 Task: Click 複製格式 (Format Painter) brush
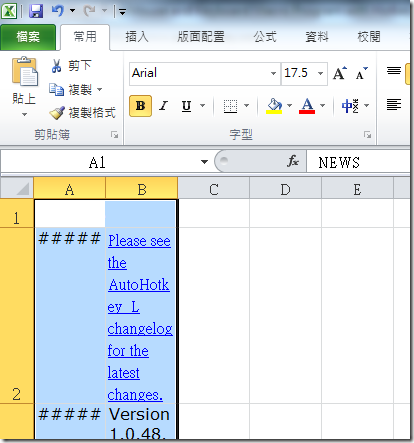pos(82,113)
